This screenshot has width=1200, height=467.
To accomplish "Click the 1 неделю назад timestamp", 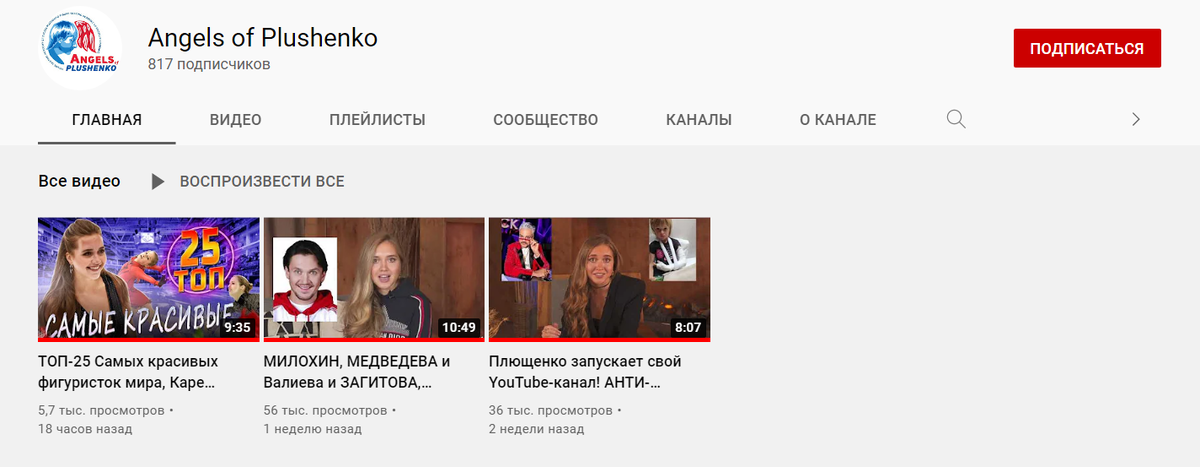I will pyautogui.click(x=313, y=429).
